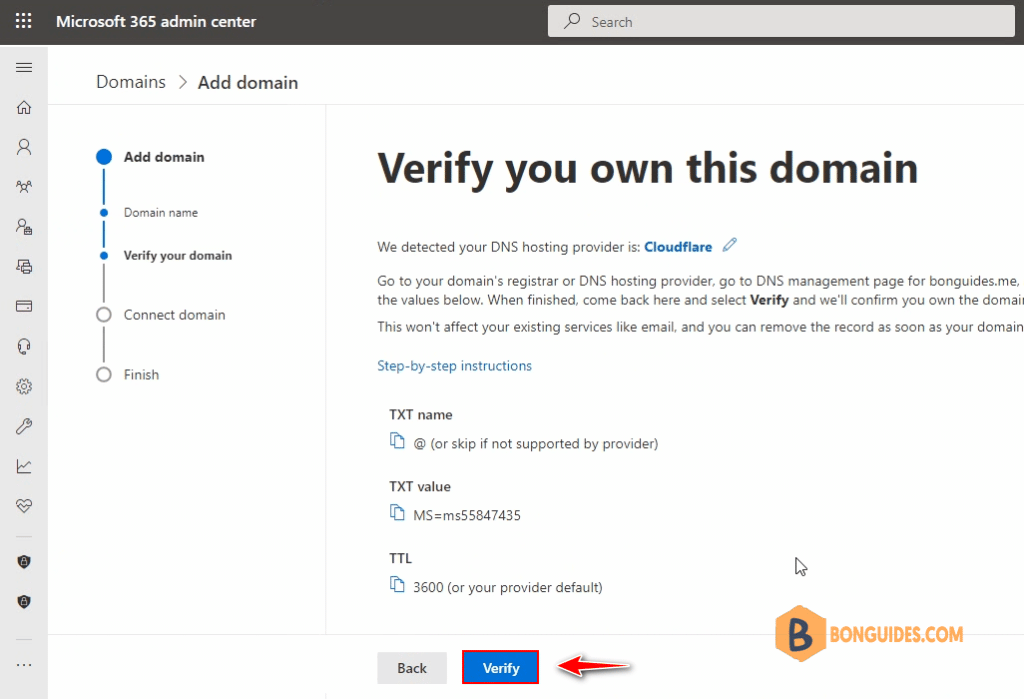This screenshot has height=699, width=1024.
Task: Open Step-by-step instructions link
Action: 455,366
